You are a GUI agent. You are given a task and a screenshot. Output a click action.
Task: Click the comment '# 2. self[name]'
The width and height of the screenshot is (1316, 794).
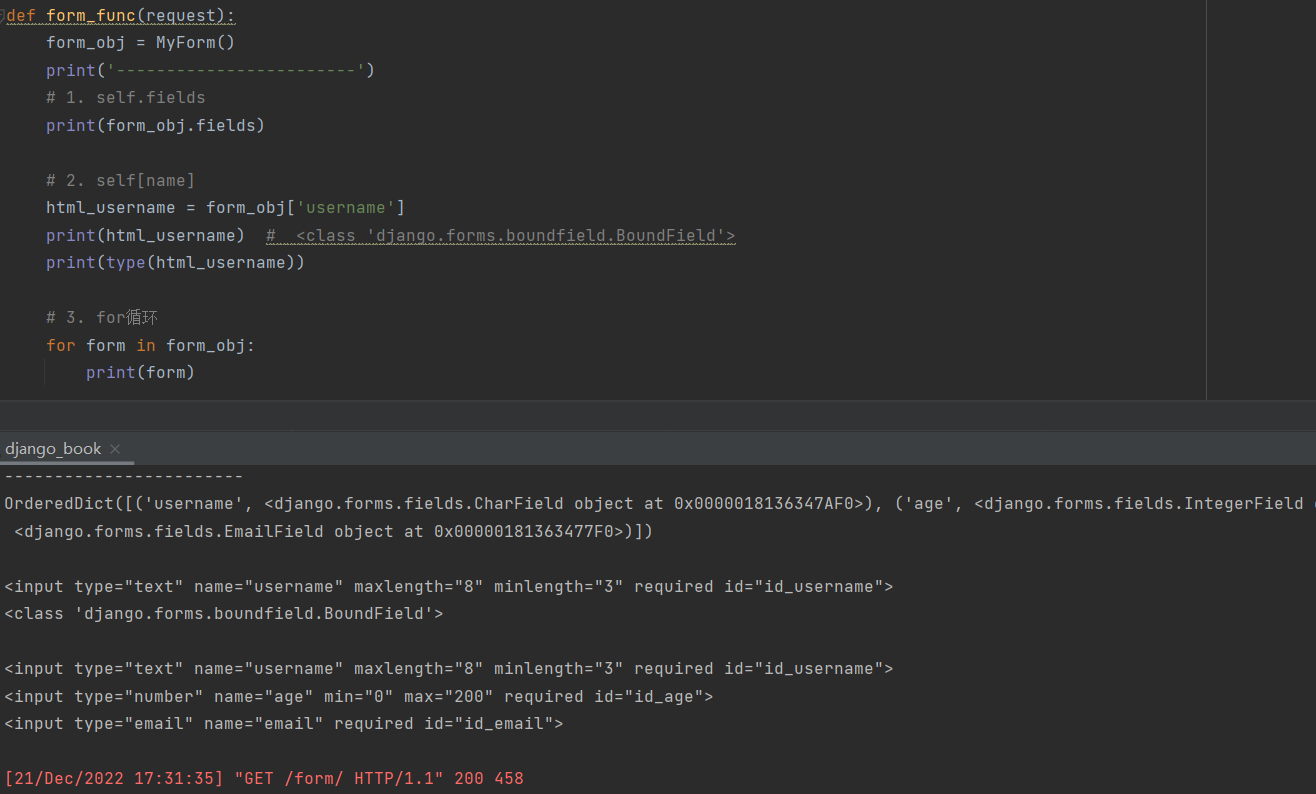pyautogui.click(x=120, y=180)
